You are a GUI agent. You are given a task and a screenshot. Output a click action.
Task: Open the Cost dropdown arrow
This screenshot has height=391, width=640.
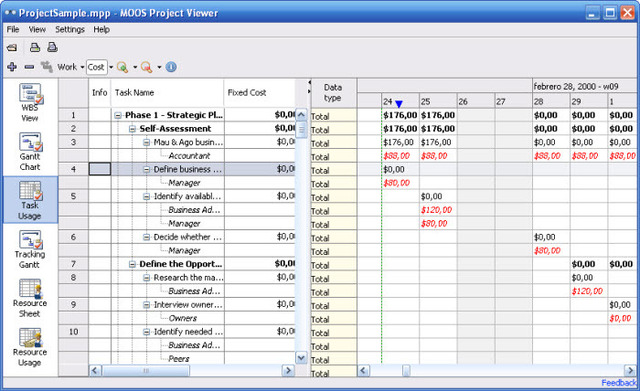tap(111, 67)
